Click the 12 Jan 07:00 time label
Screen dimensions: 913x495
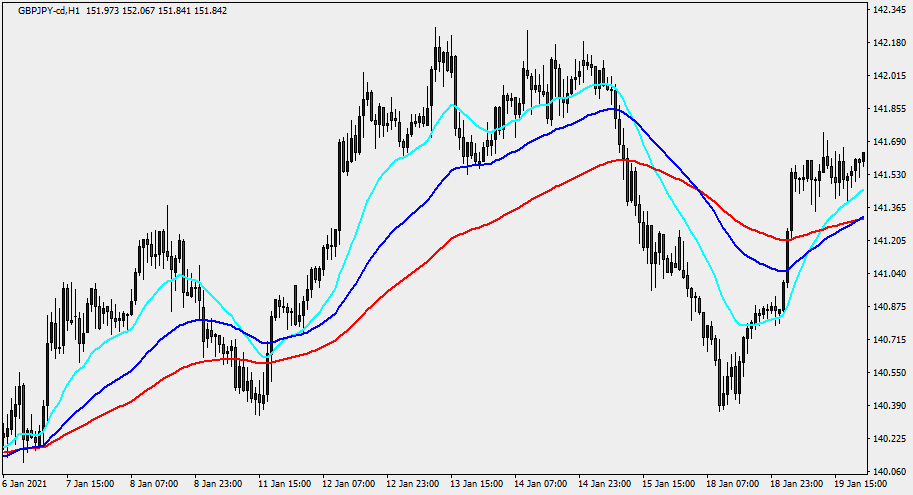click(347, 483)
